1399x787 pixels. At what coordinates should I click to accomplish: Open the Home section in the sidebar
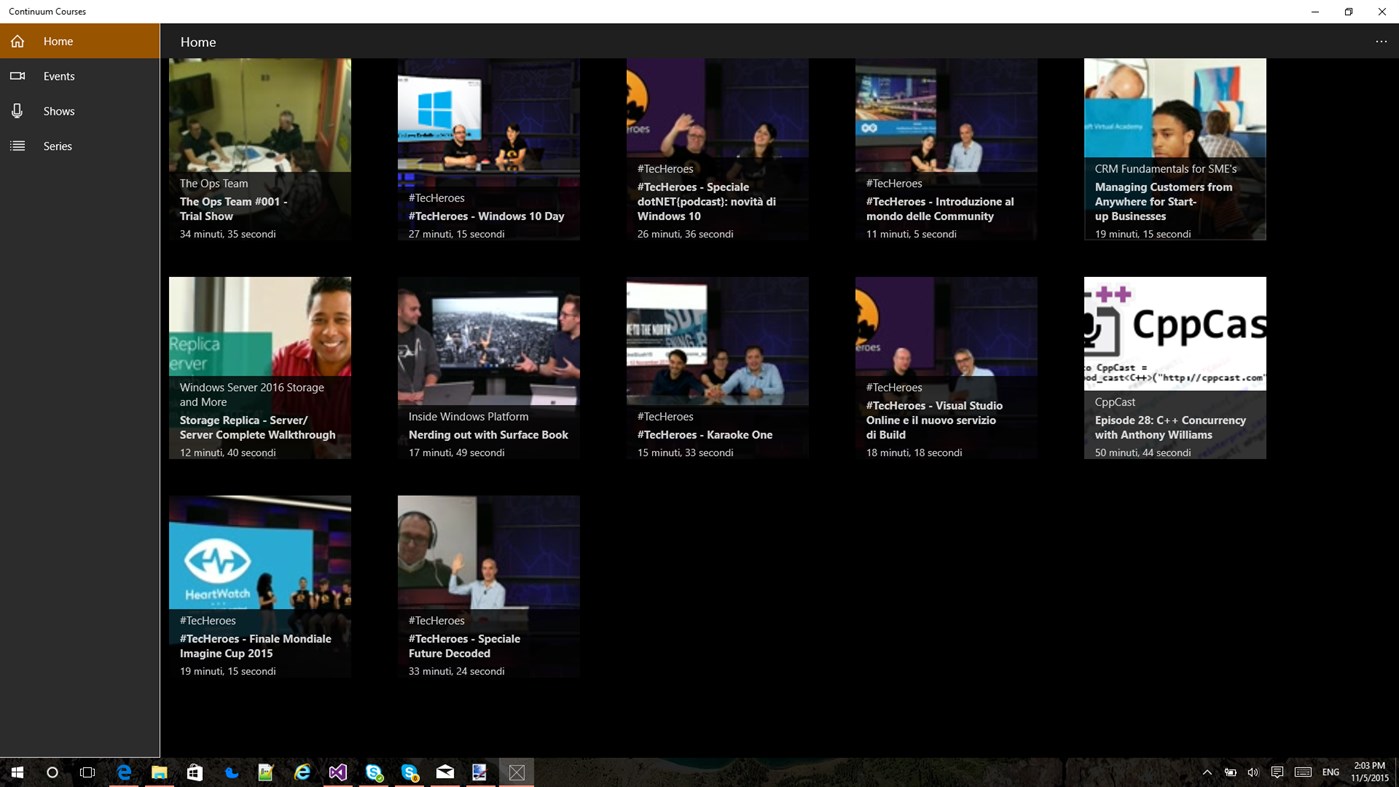79,41
